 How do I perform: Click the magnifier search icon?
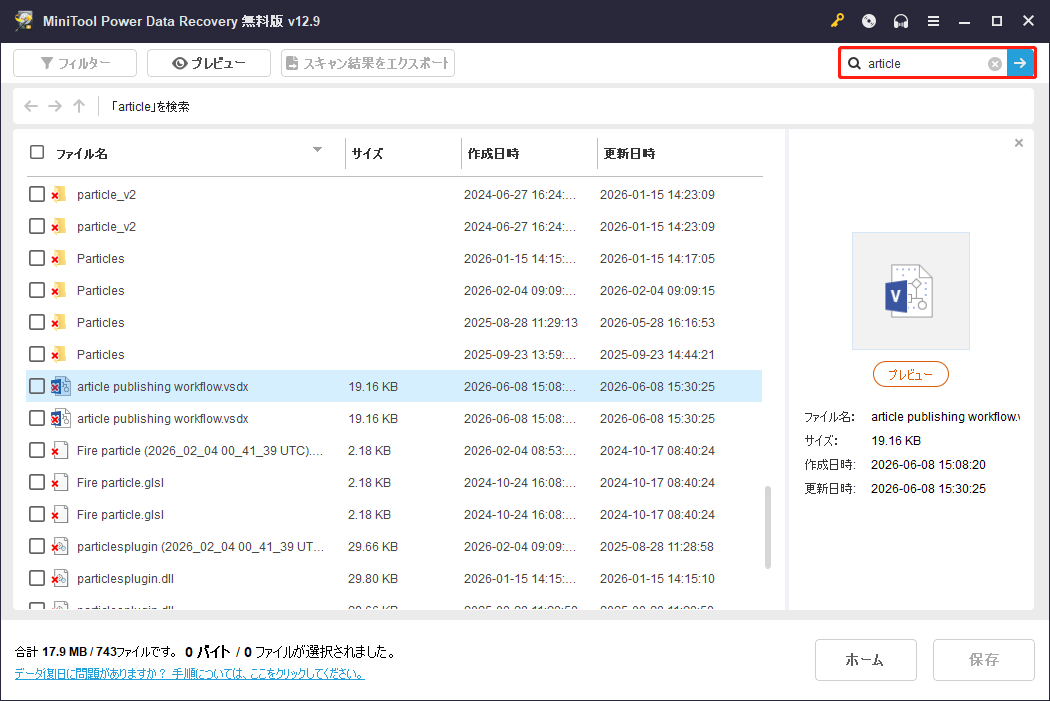[x=854, y=64]
